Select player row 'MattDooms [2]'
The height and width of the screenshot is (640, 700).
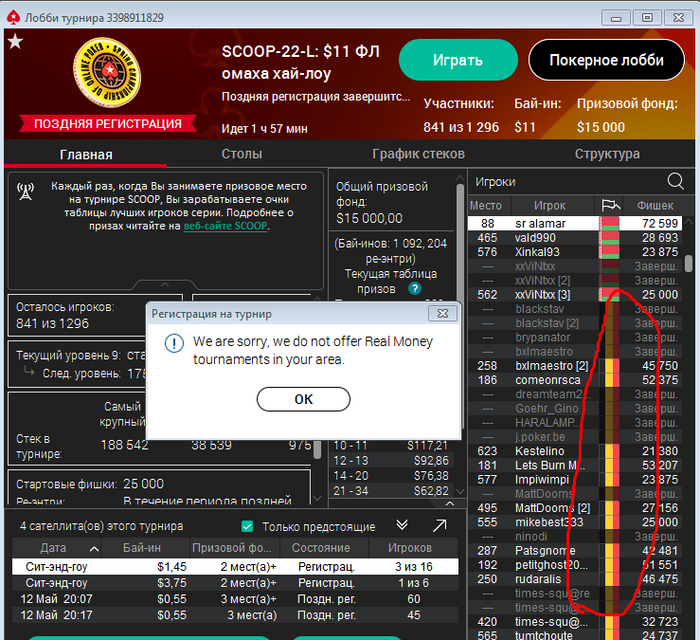[575, 508]
